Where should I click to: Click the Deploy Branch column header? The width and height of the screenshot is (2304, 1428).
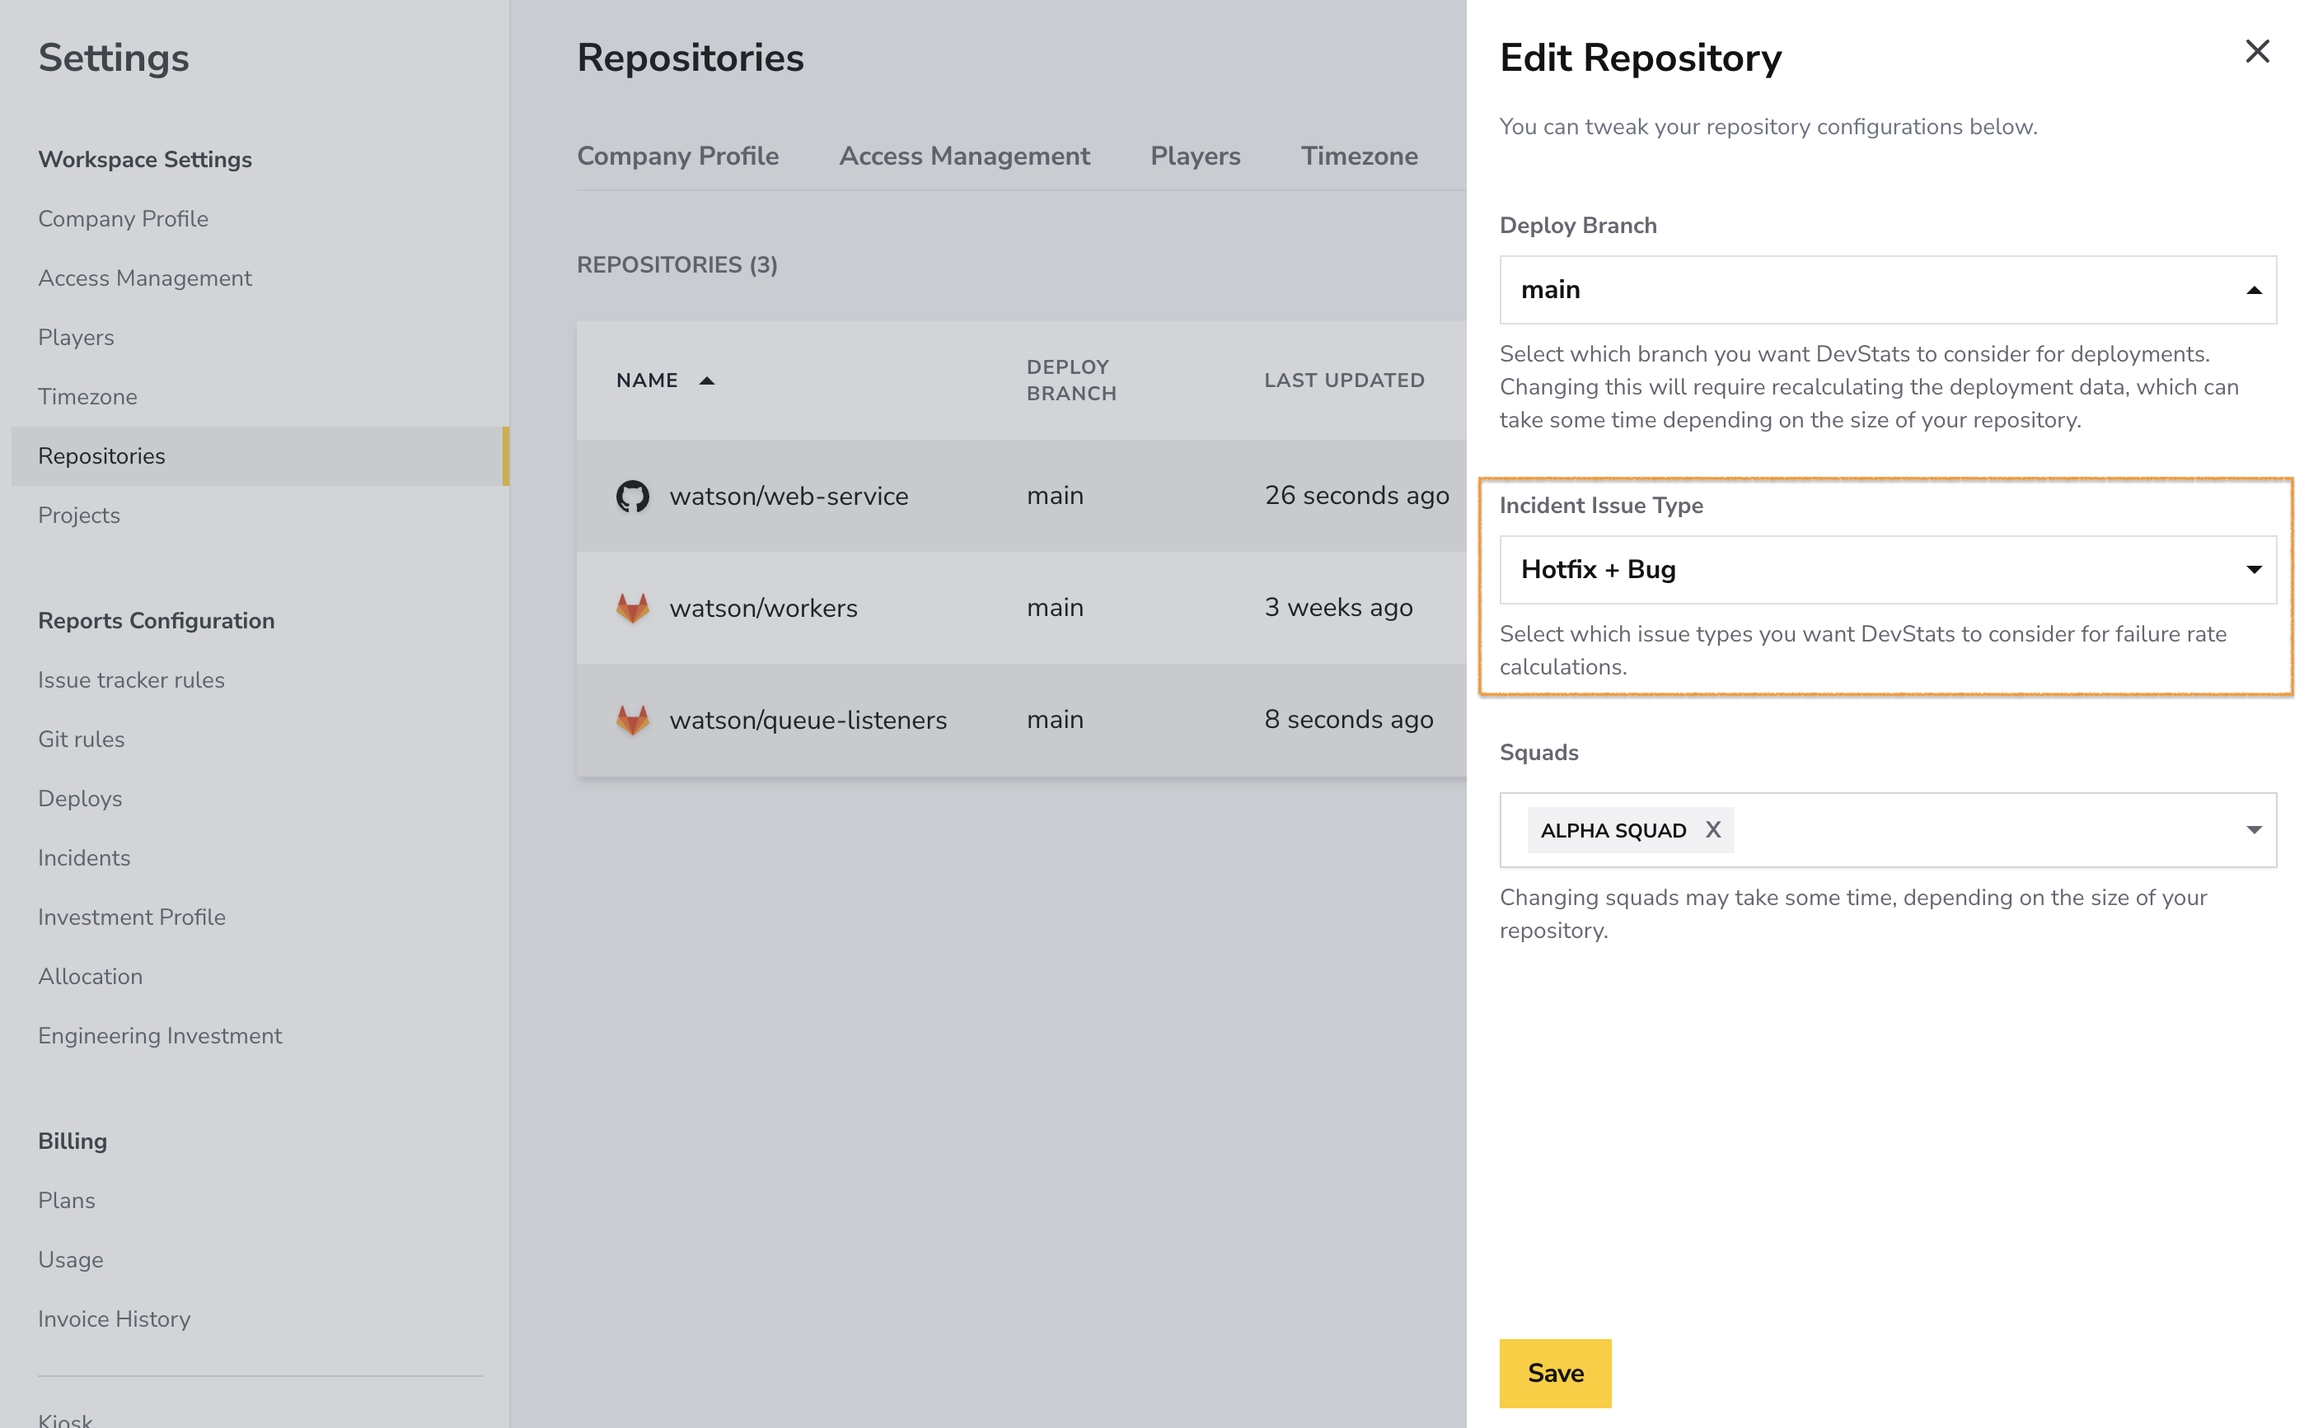[x=1071, y=380]
